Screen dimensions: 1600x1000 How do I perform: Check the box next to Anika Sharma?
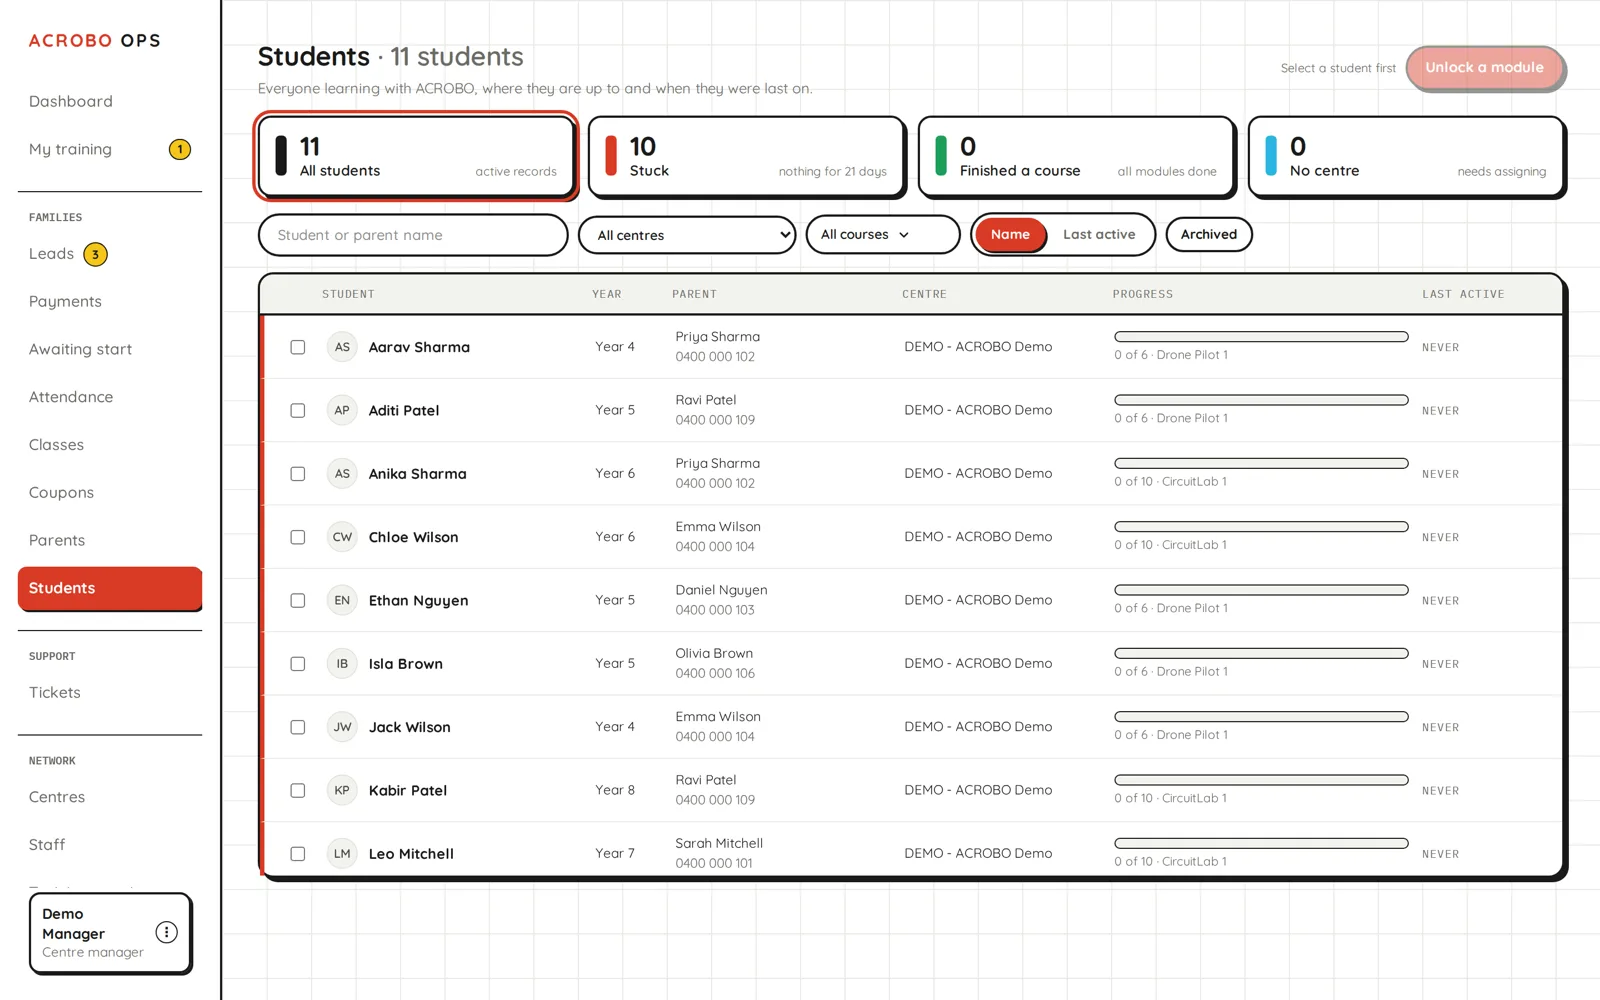pyautogui.click(x=298, y=474)
